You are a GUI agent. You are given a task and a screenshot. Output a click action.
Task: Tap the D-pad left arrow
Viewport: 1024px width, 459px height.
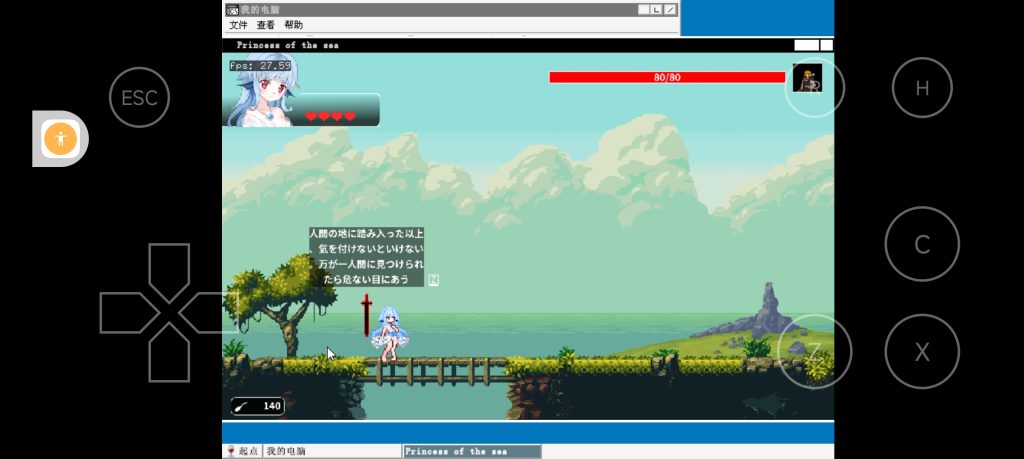pos(129,313)
